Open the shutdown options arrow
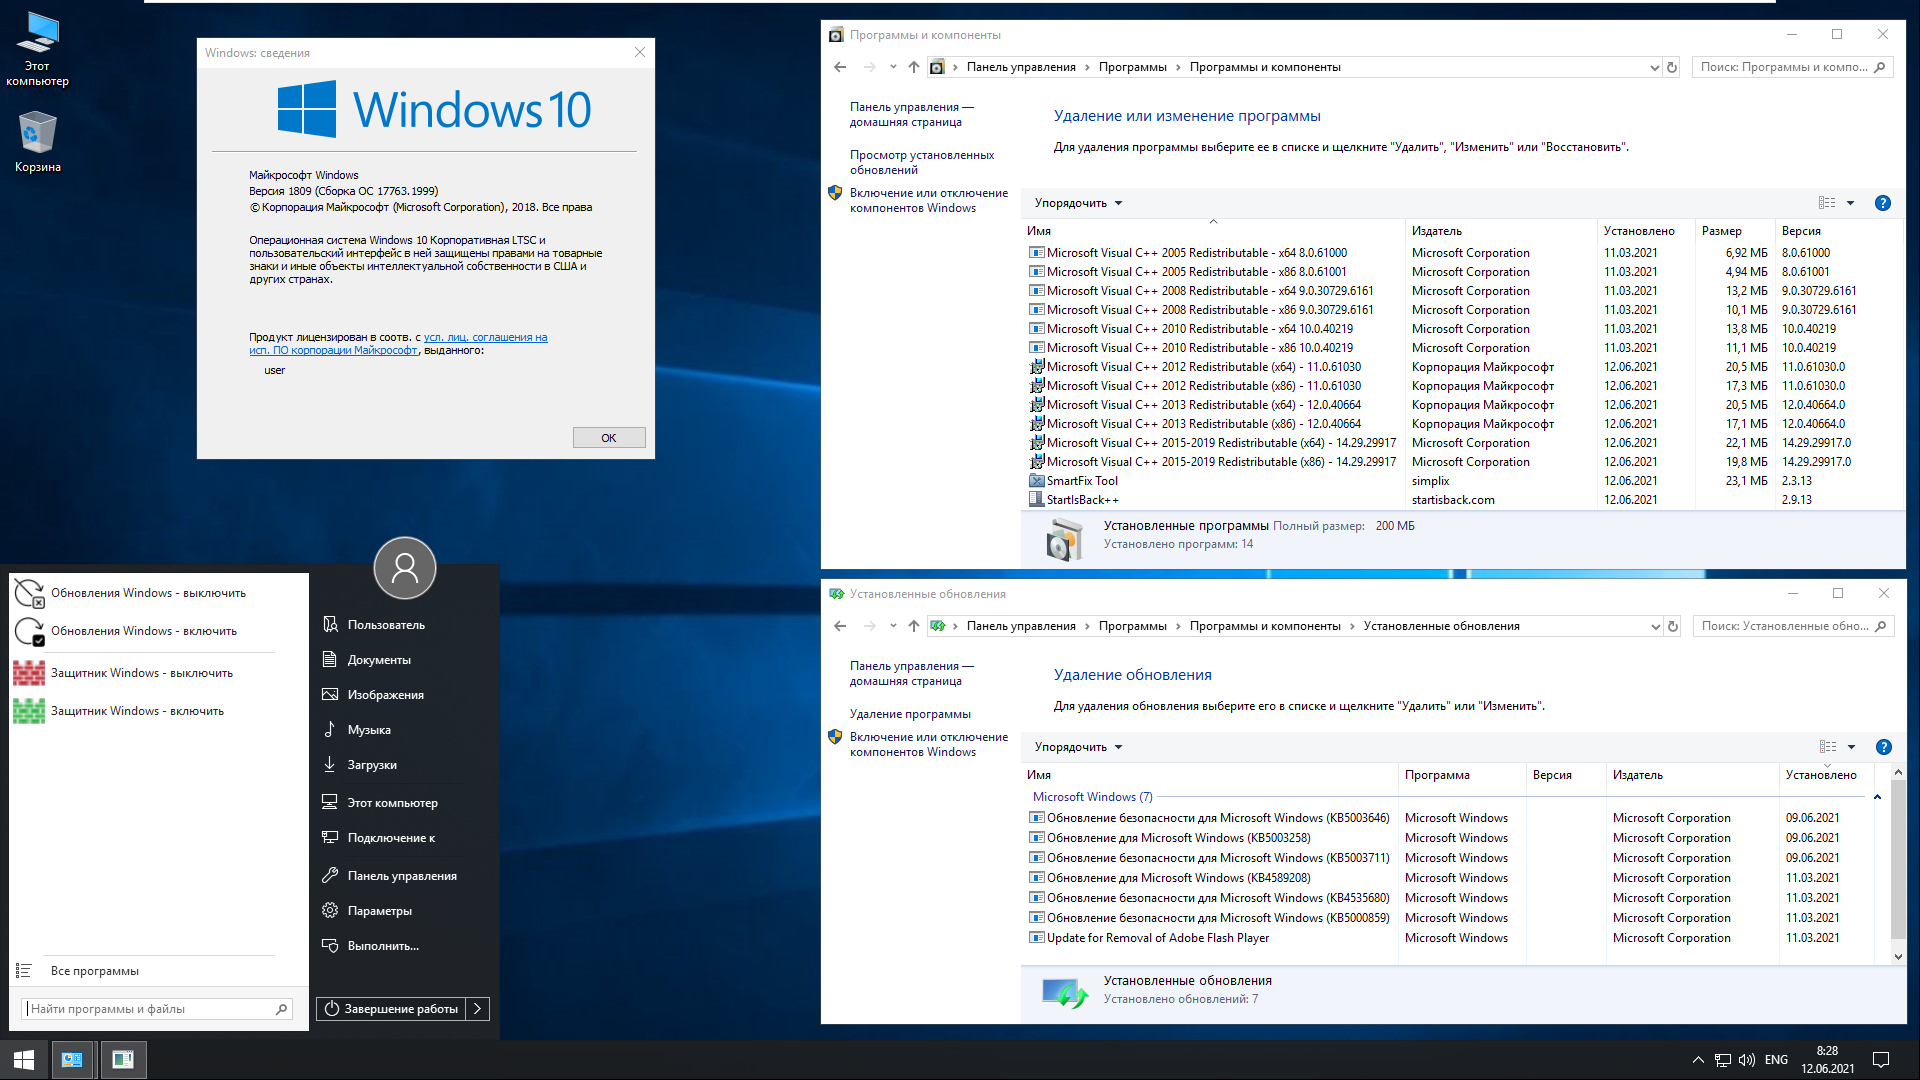The width and height of the screenshot is (1920, 1080). (x=478, y=1008)
